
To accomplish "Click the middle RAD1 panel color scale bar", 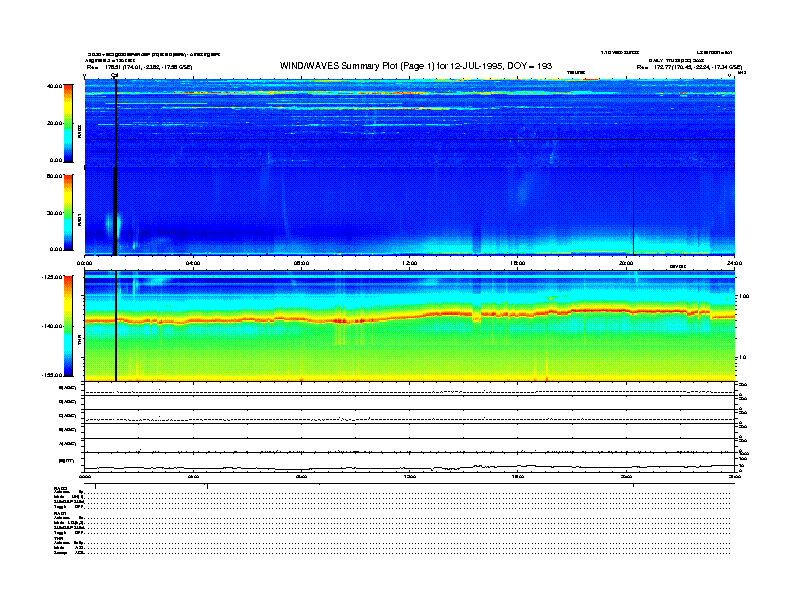I will [x=68, y=212].
